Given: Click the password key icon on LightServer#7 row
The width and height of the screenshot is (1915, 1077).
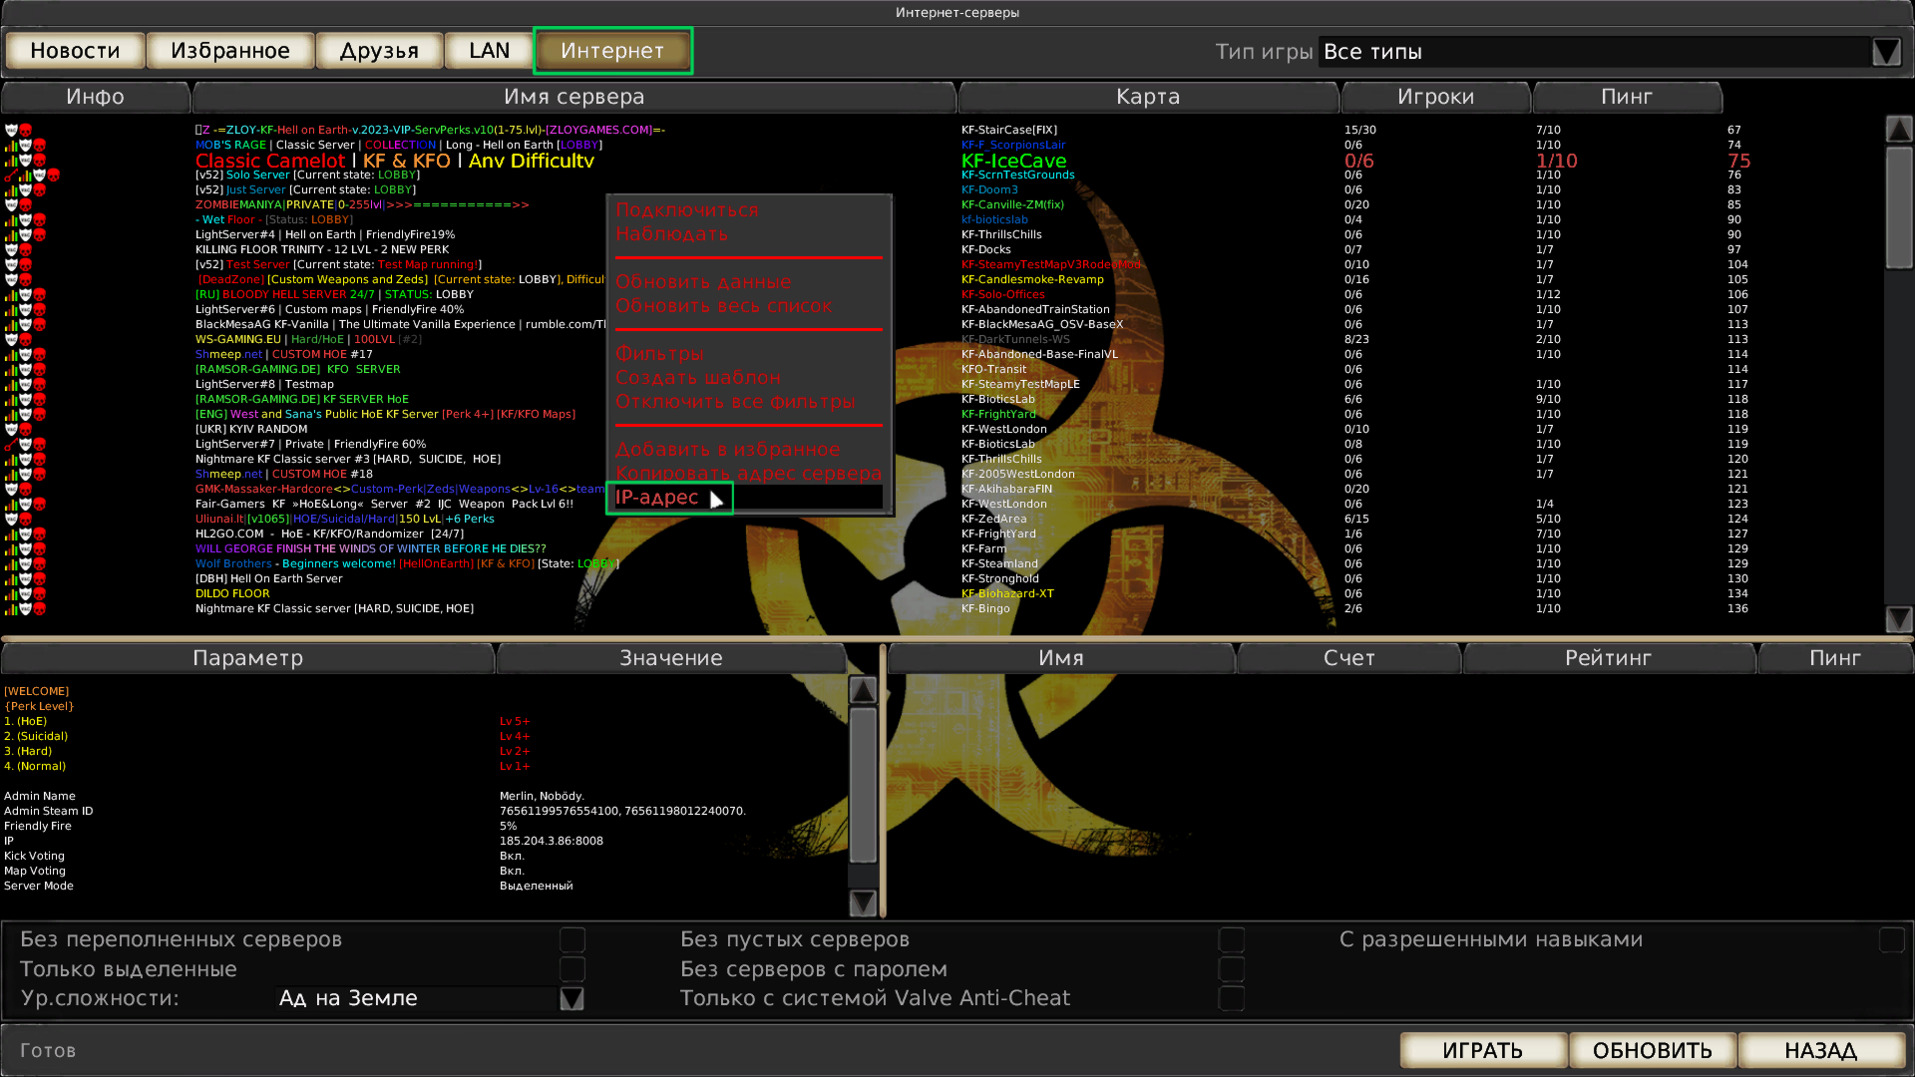Looking at the screenshot, I should tap(11, 444).
